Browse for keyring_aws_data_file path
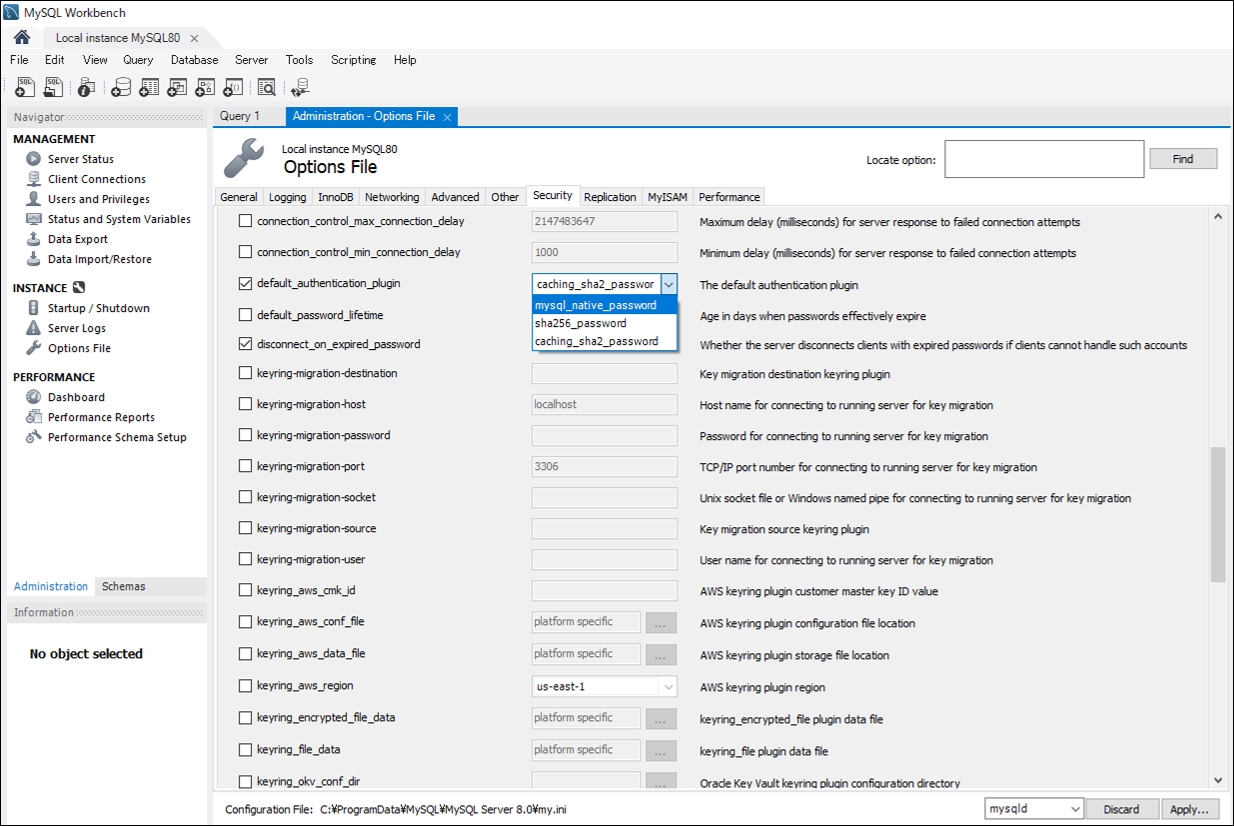This screenshot has height=826, width=1234. point(661,655)
